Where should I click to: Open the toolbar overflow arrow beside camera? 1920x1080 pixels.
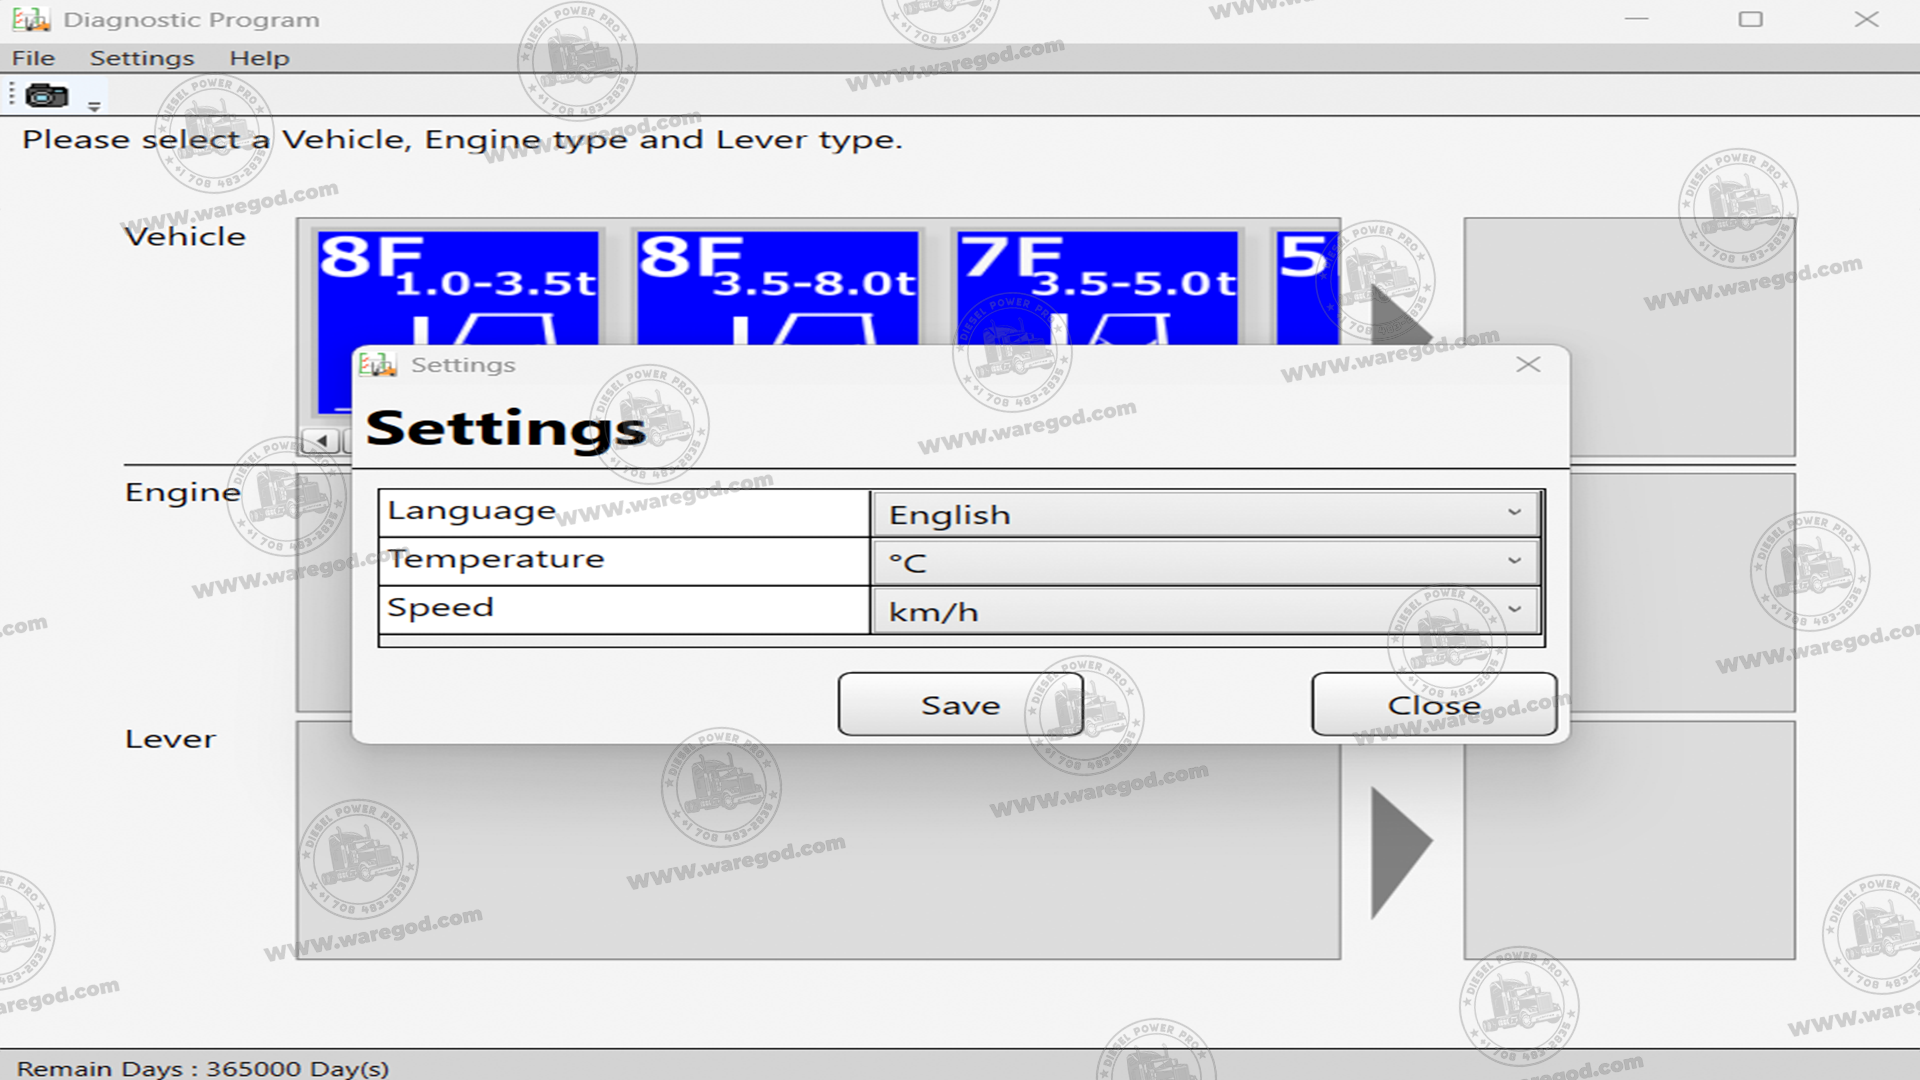point(94,106)
